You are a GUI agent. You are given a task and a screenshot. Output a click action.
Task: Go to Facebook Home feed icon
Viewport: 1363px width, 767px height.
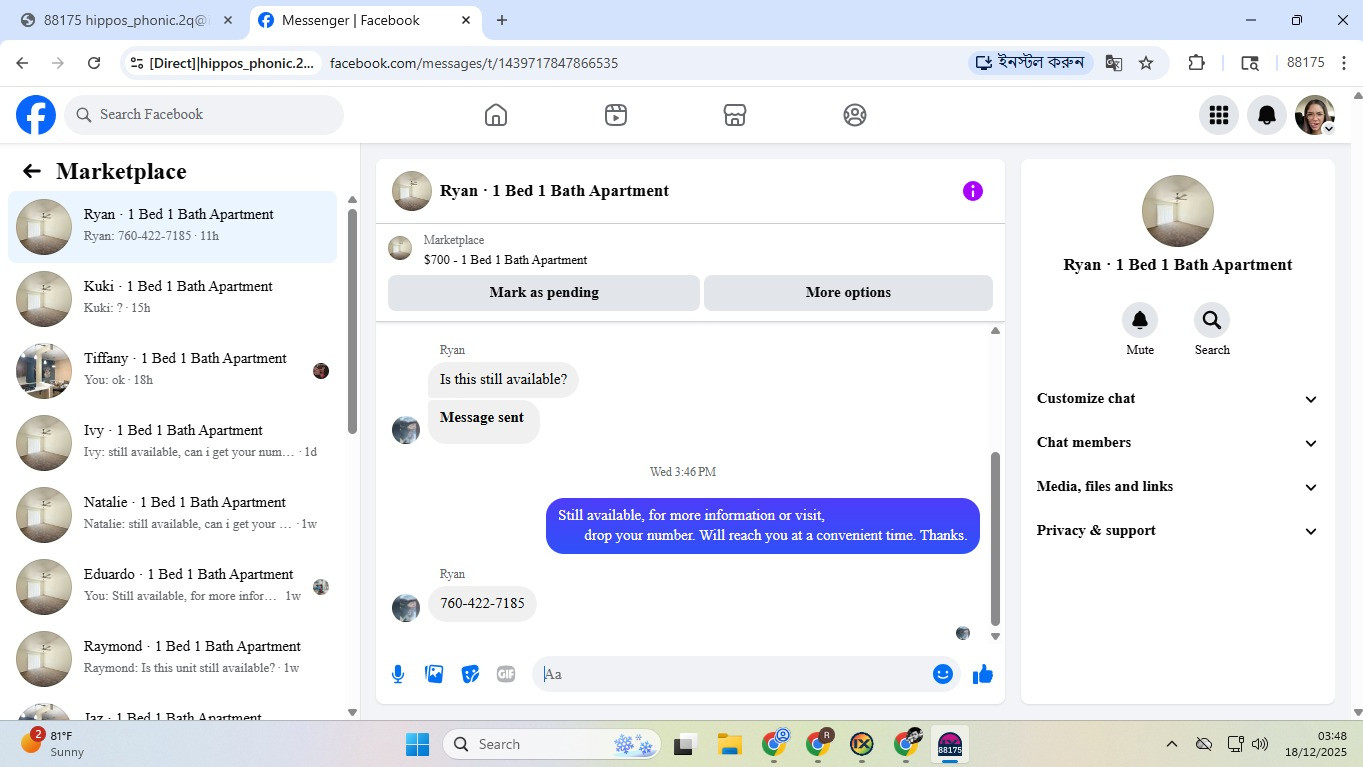click(496, 115)
